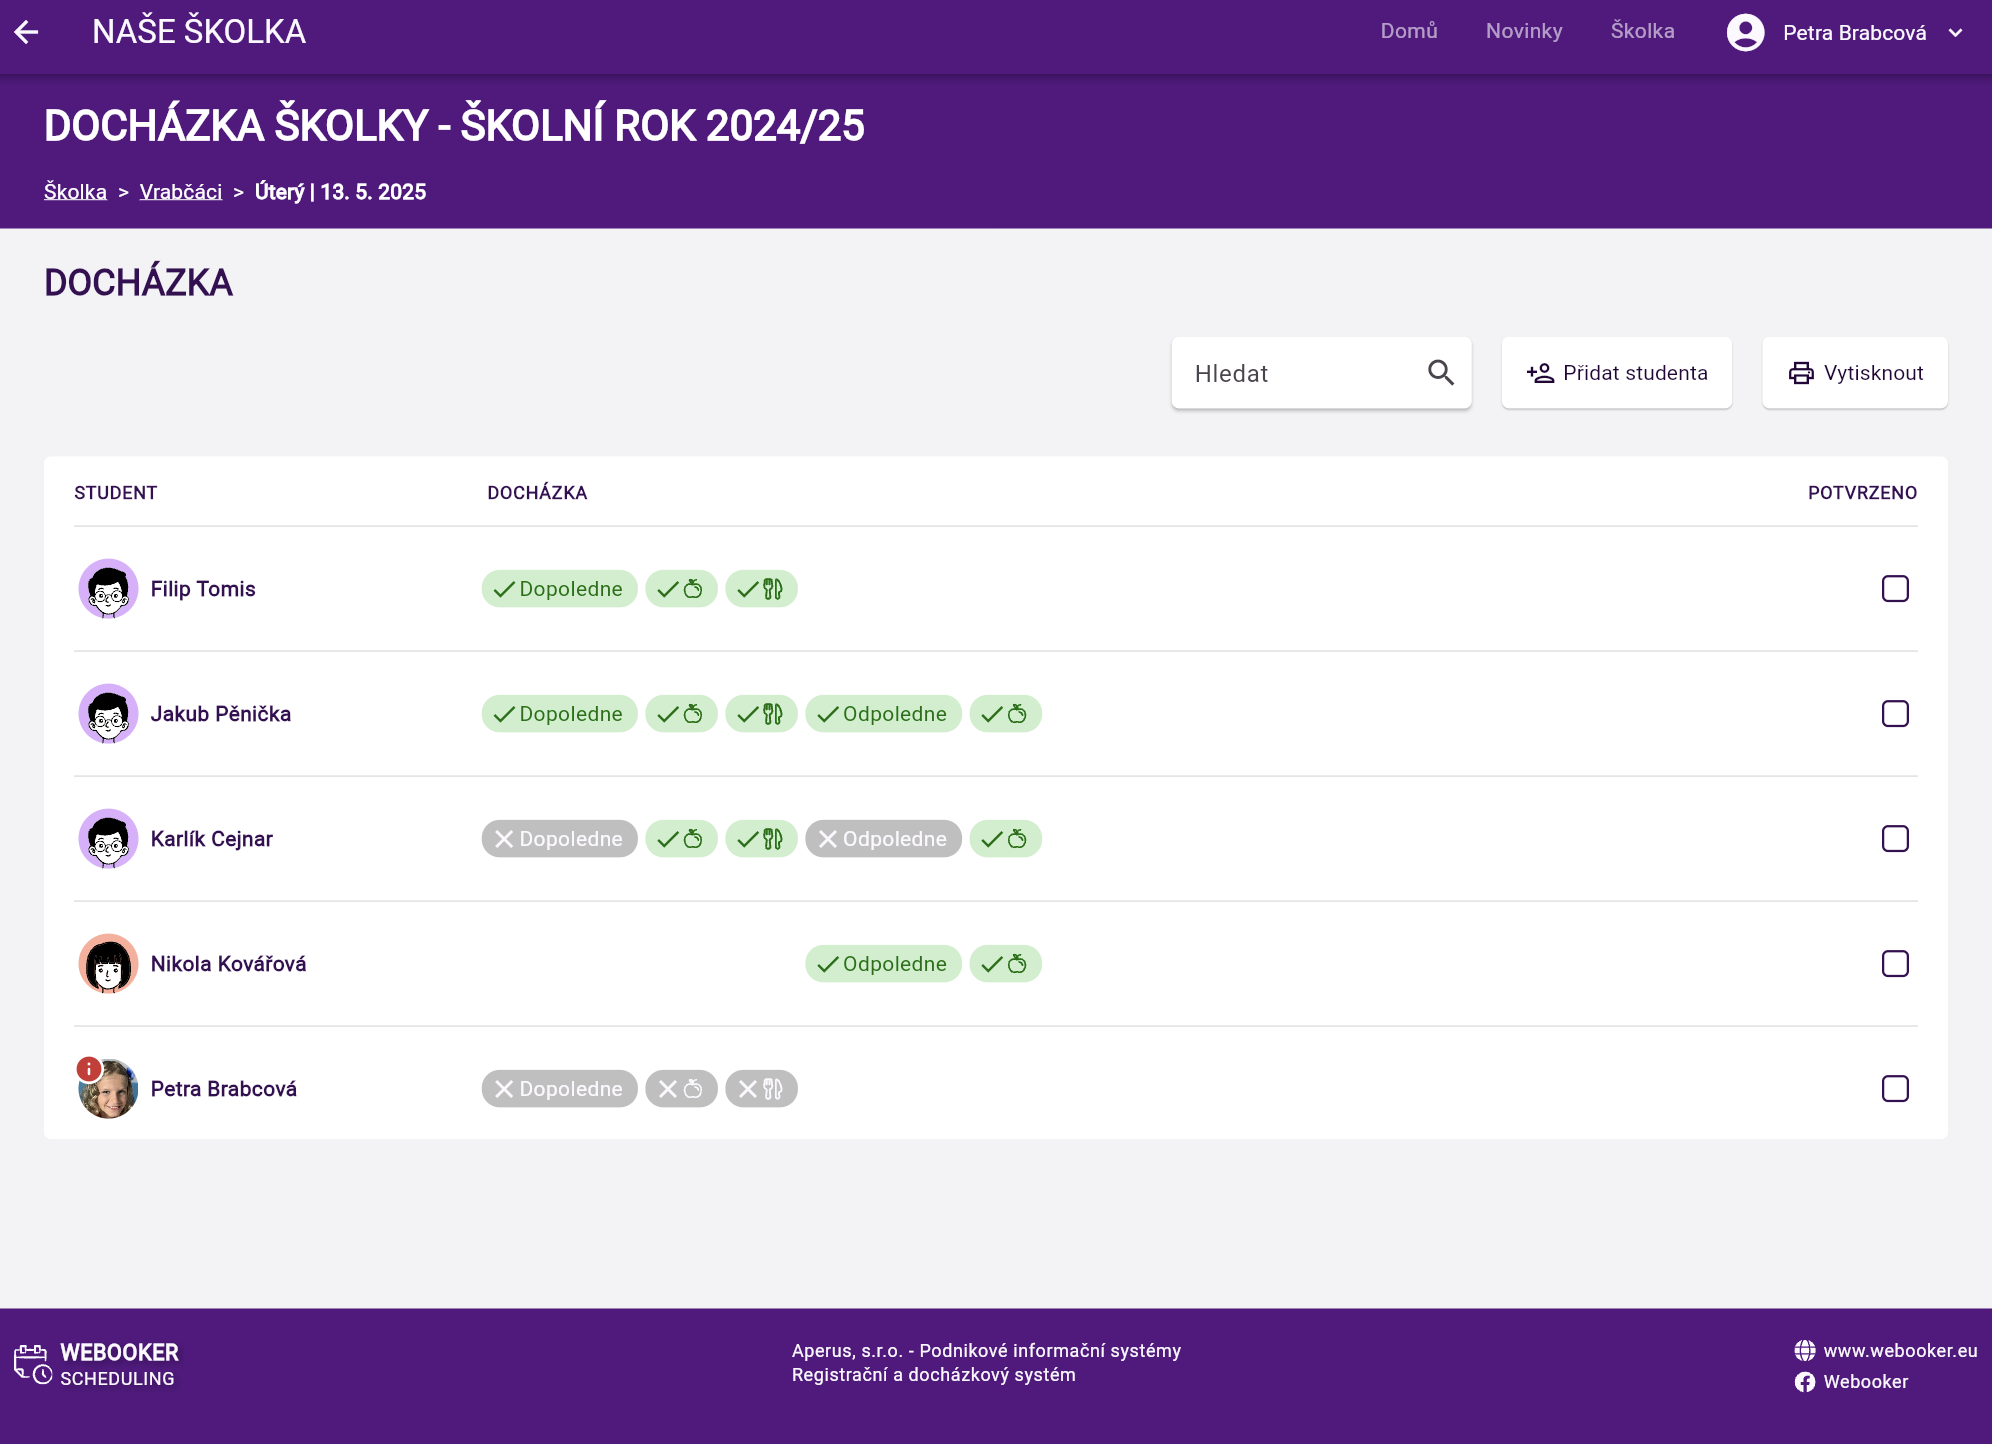The image size is (1992, 1444).
Task: Click the back arrow icon
Action: 27,32
